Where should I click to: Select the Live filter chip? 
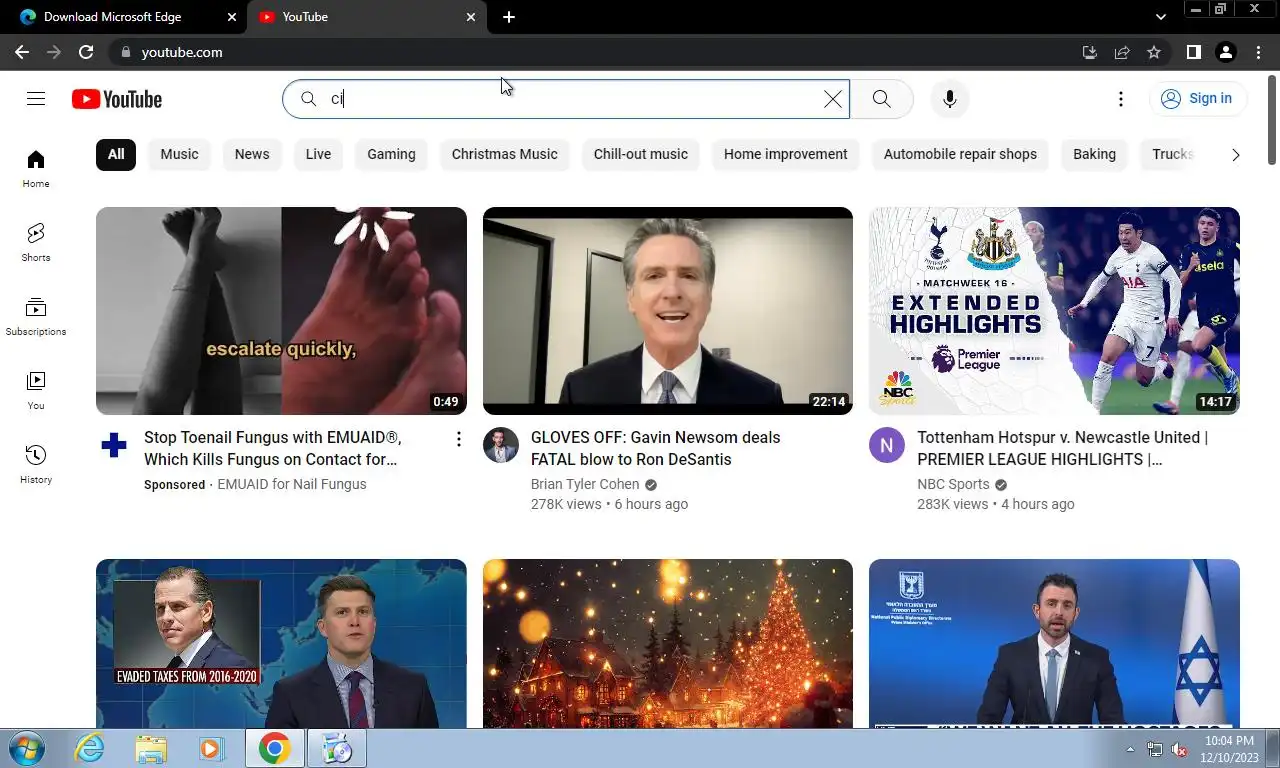(318, 154)
